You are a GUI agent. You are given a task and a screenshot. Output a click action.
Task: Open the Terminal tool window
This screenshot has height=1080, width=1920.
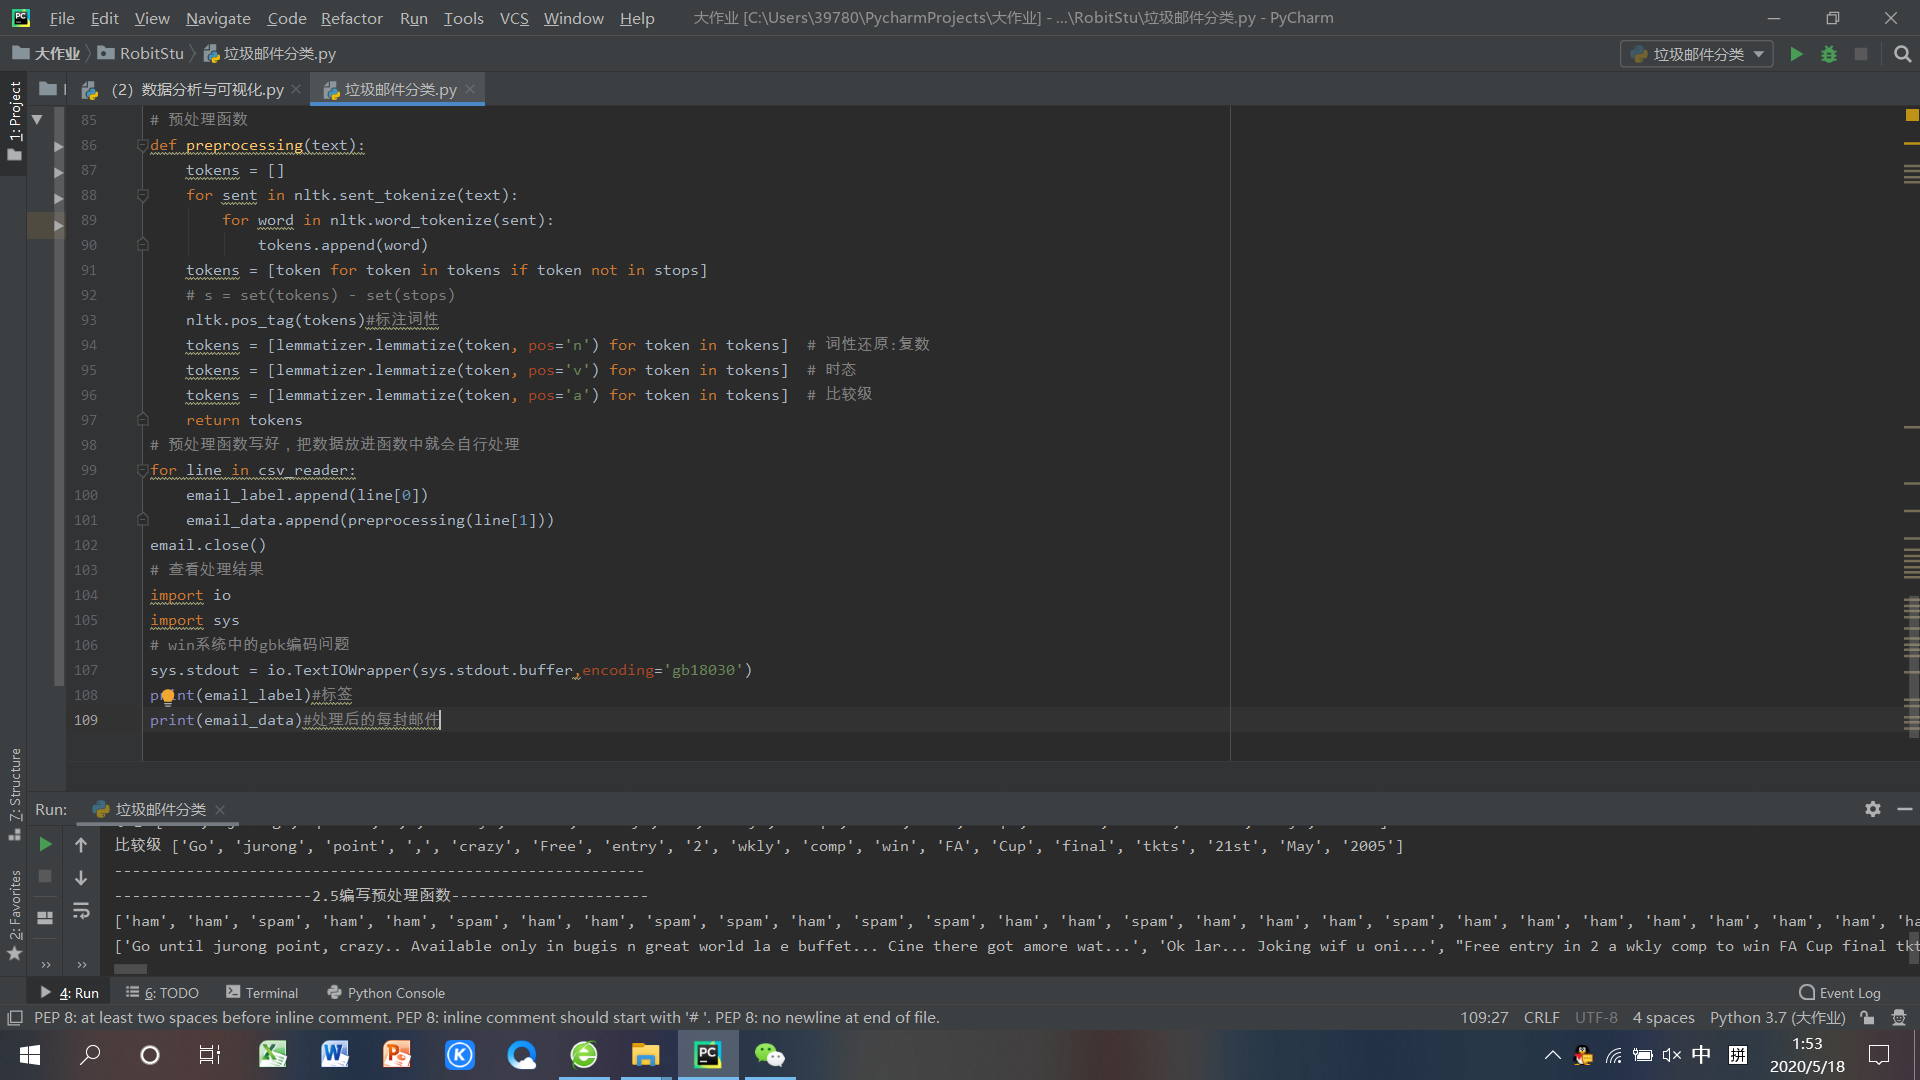(x=262, y=993)
